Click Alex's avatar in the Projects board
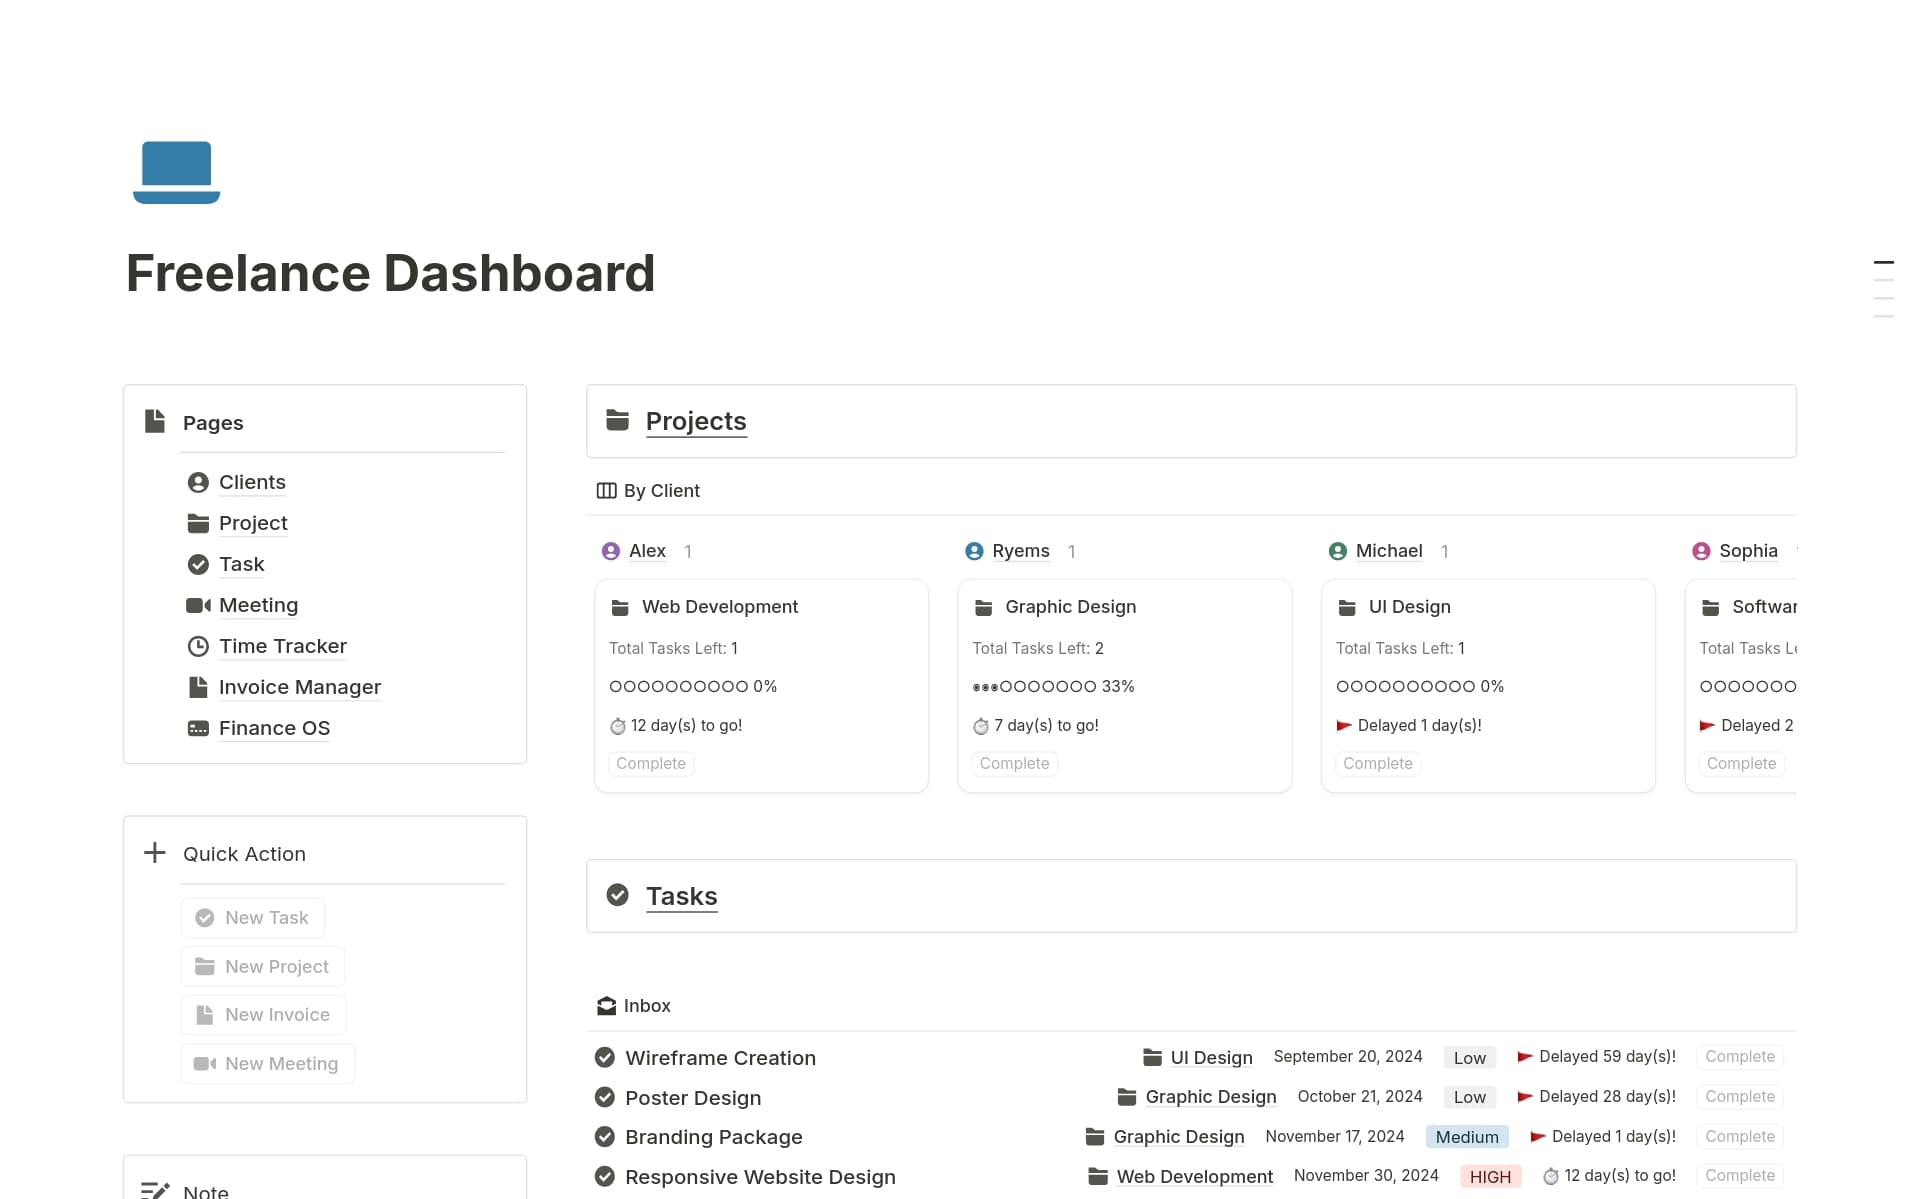Screen dimensions: 1920x1199 pyautogui.click(x=611, y=550)
